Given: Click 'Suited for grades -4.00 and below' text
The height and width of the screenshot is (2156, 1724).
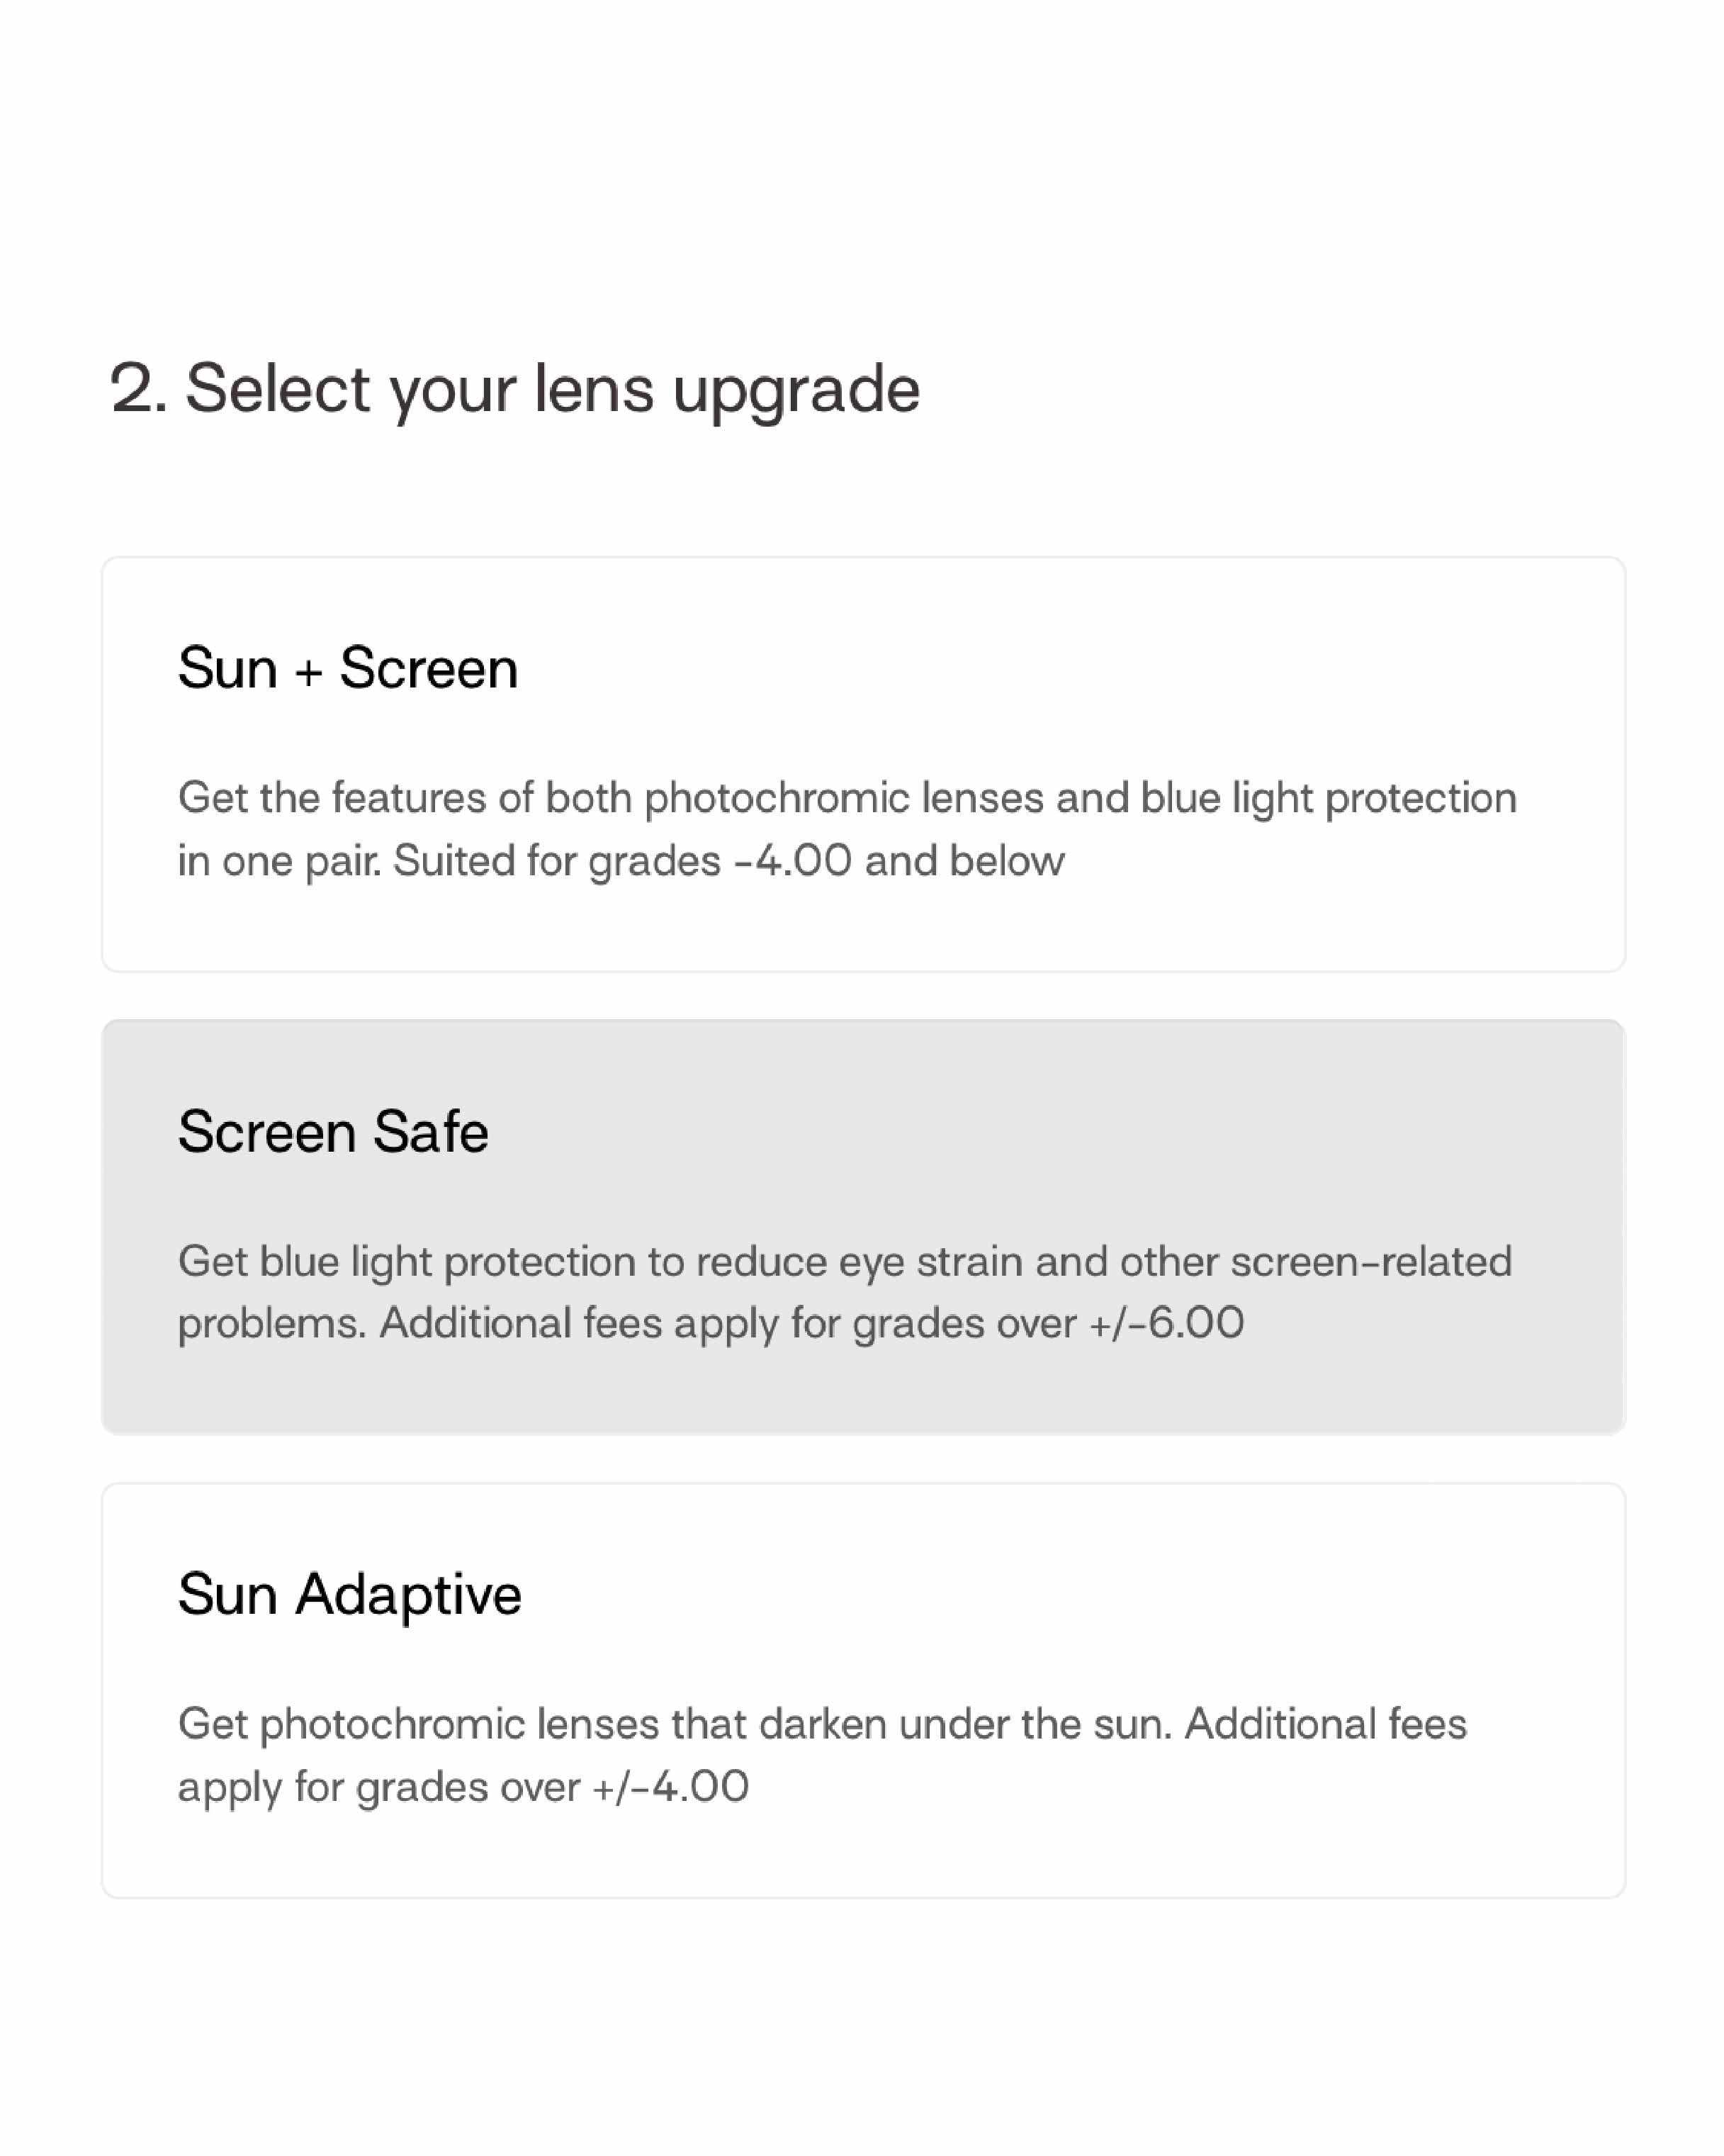Looking at the screenshot, I should (x=728, y=861).
